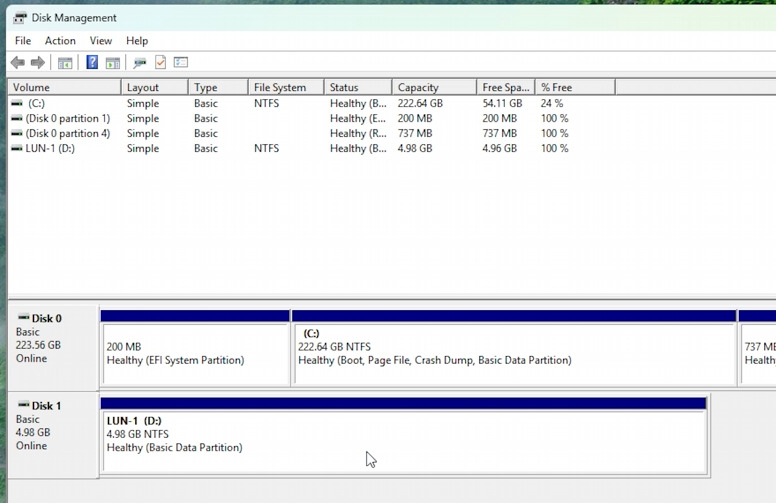Click the drive icon beside LUN-1 (D:)
The image size is (776, 503).
point(17,148)
